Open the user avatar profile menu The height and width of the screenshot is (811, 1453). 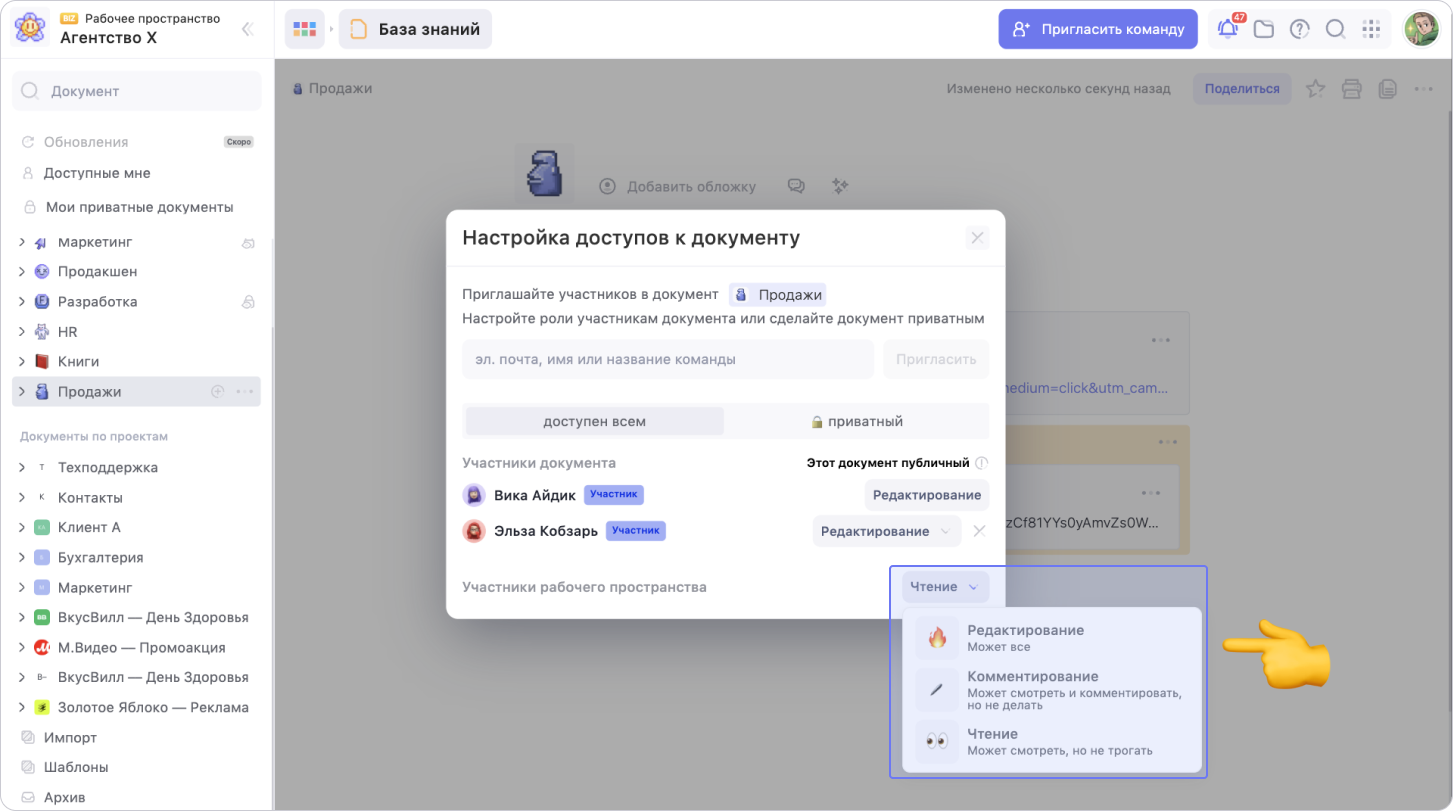pyautogui.click(x=1421, y=29)
